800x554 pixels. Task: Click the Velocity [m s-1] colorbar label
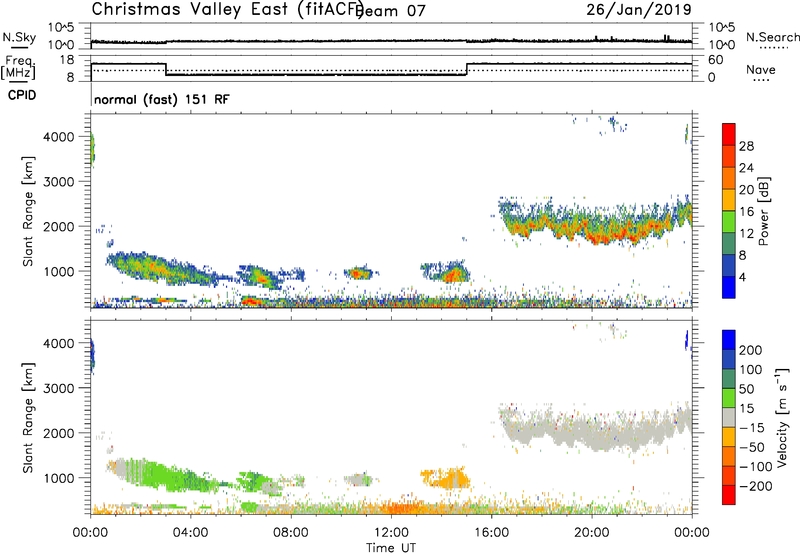(x=782, y=417)
